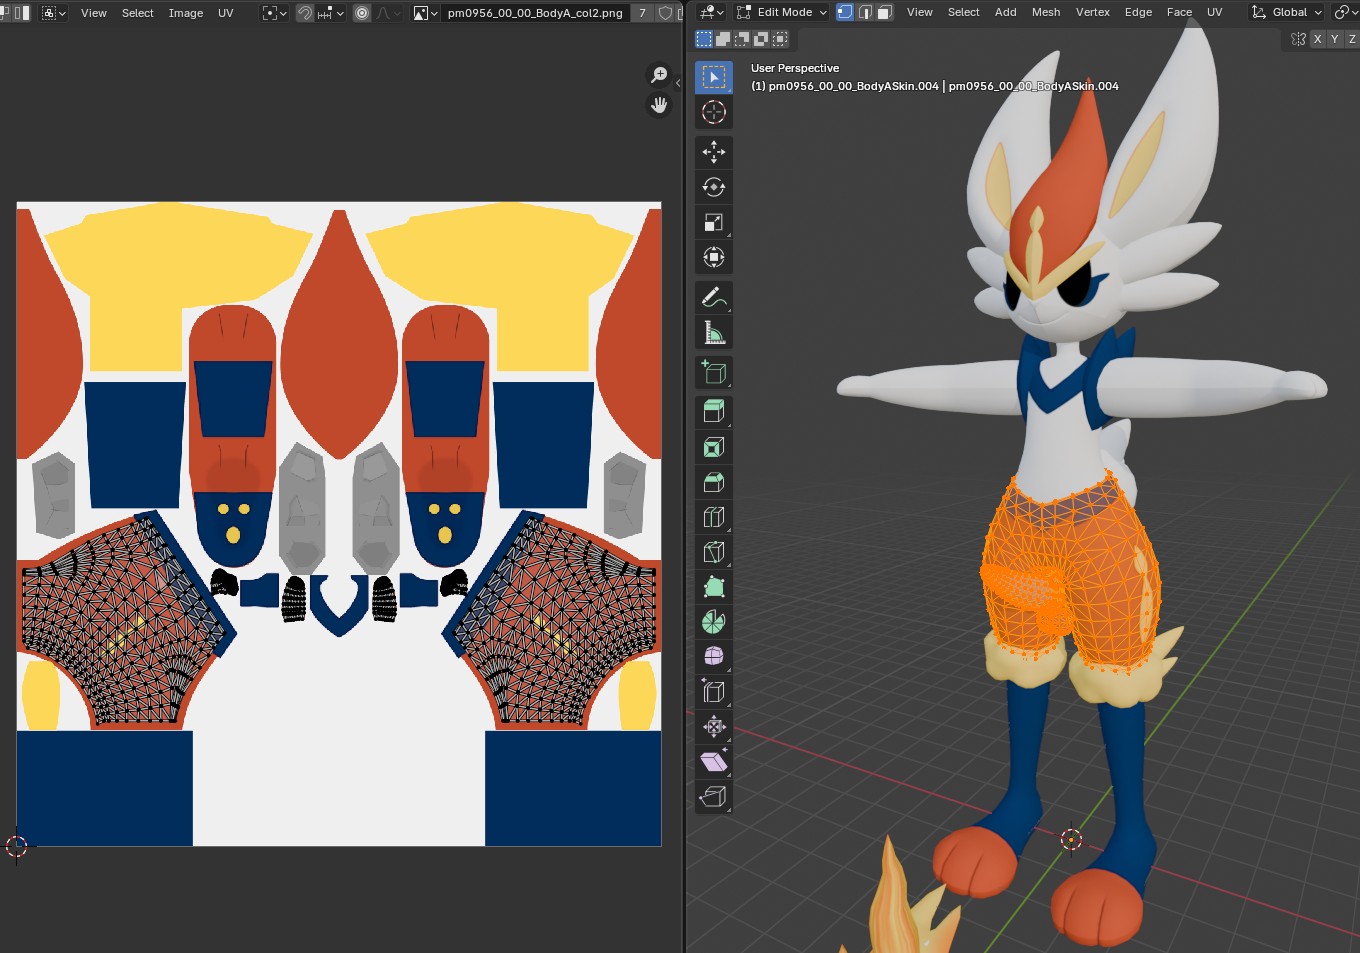Click the image name field pm0956_00_00_BodyA_col2.png
Viewport: 1360px width, 953px height.
[x=535, y=13]
